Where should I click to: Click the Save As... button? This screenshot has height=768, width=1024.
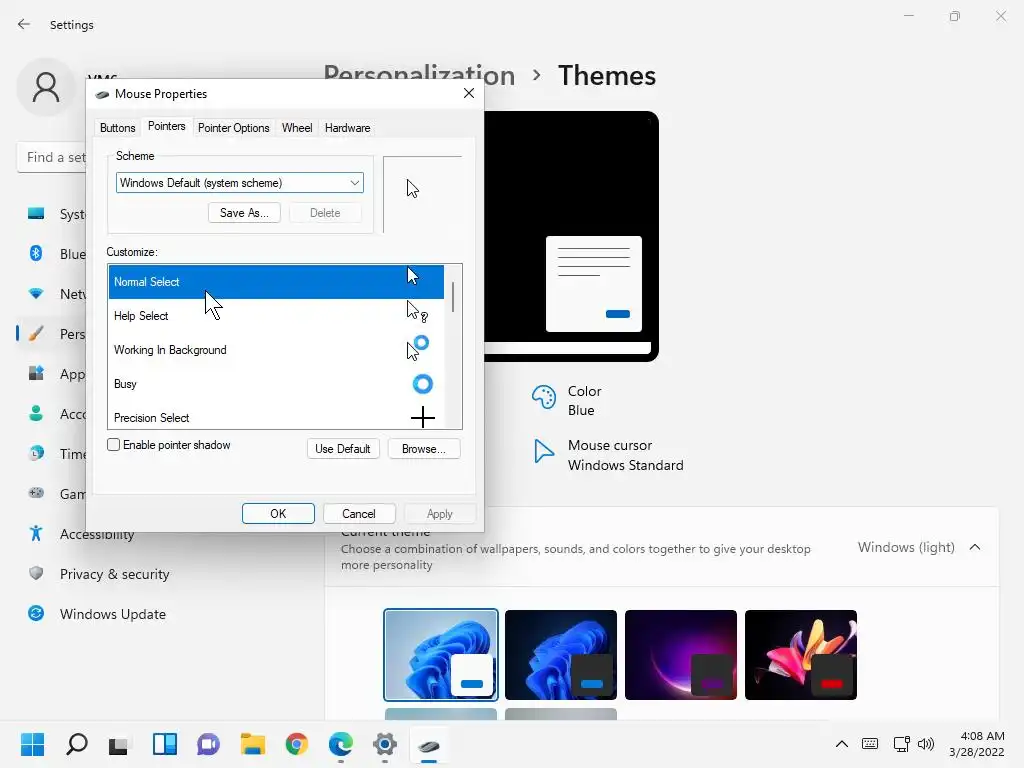pos(244,213)
